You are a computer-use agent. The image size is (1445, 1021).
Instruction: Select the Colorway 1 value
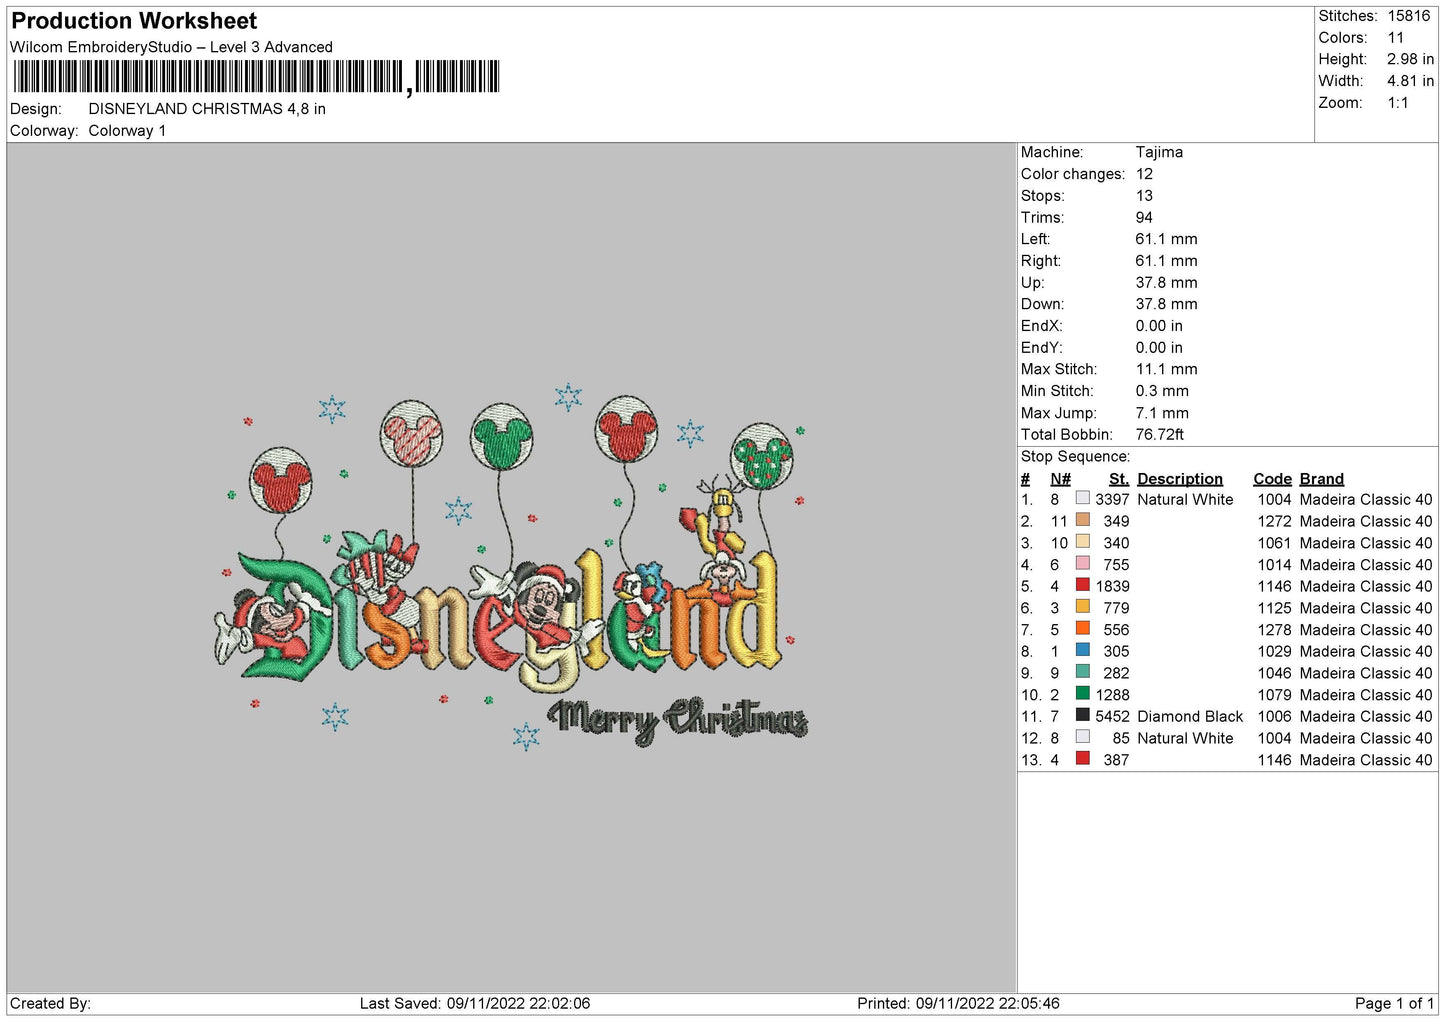coord(127,131)
